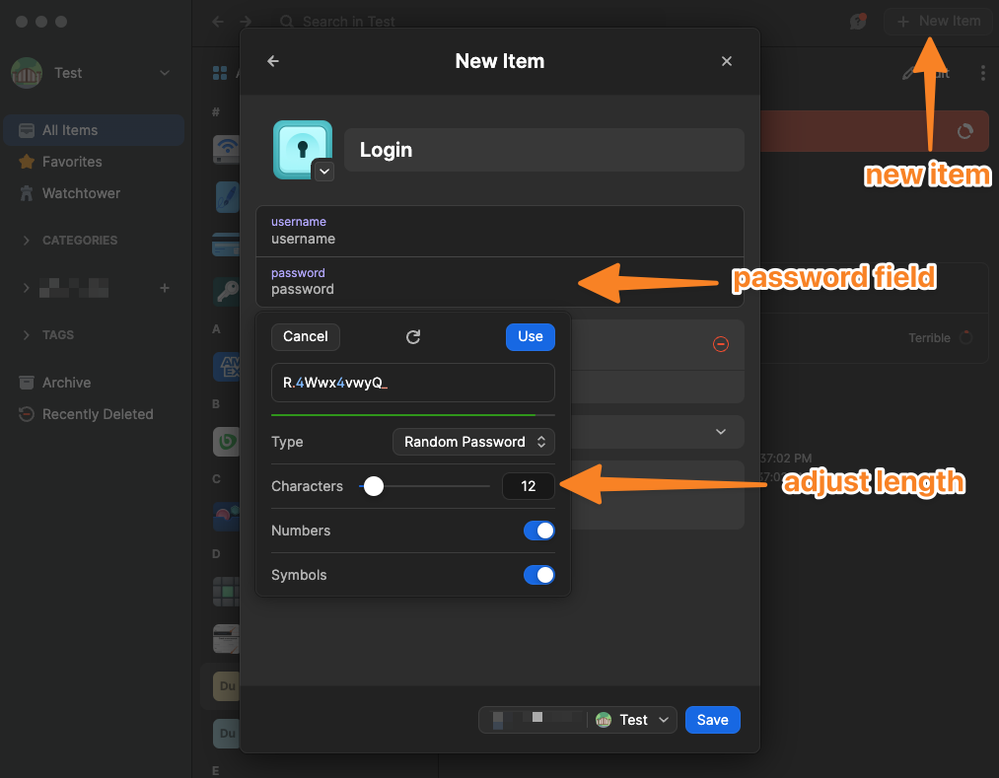Screen dimensions: 999x778
Task: Select All Items in the sidebar
Action: [x=70, y=130]
